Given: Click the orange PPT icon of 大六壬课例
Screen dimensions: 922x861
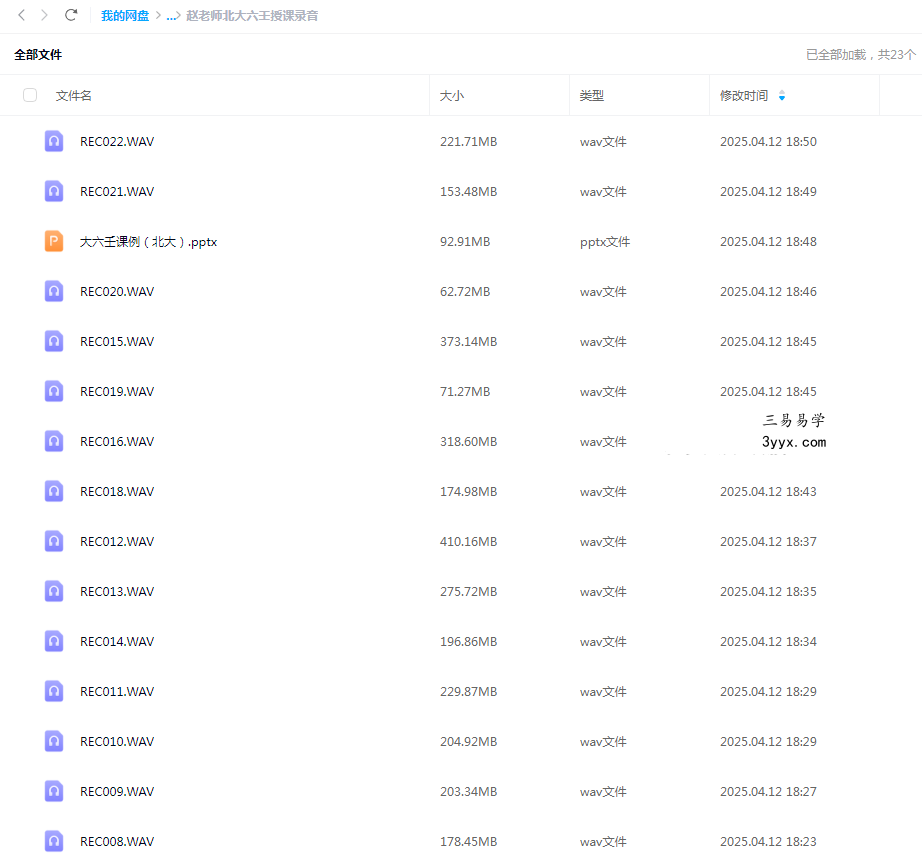Looking at the screenshot, I should coord(54,241).
